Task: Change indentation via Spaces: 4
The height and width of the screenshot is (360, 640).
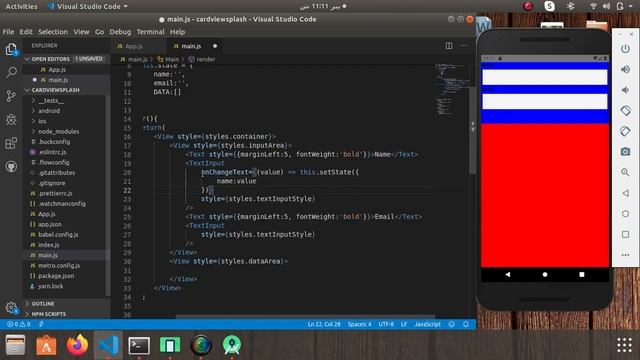Action: (x=359, y=324)
